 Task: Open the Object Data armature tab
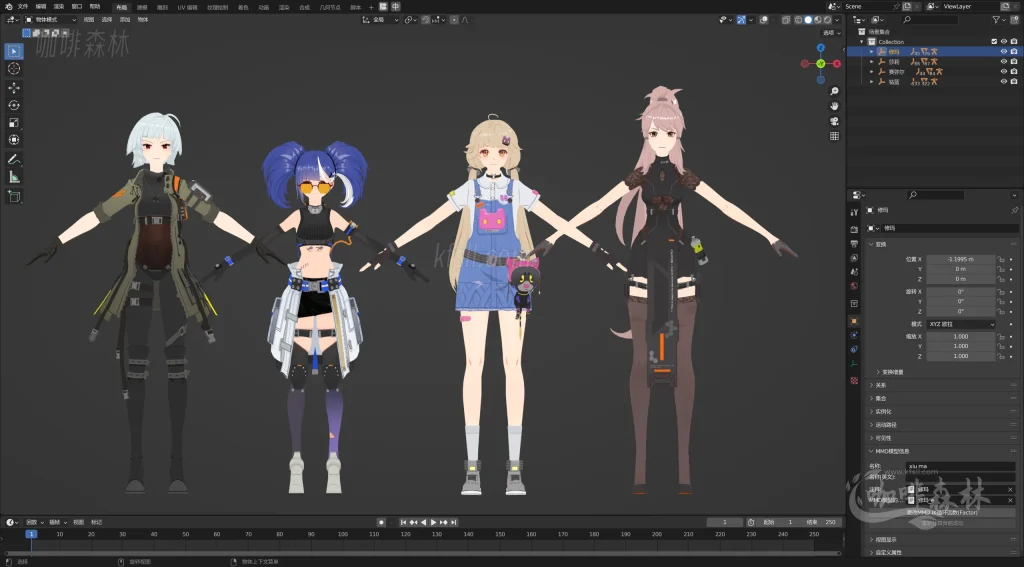pos(854,364)
